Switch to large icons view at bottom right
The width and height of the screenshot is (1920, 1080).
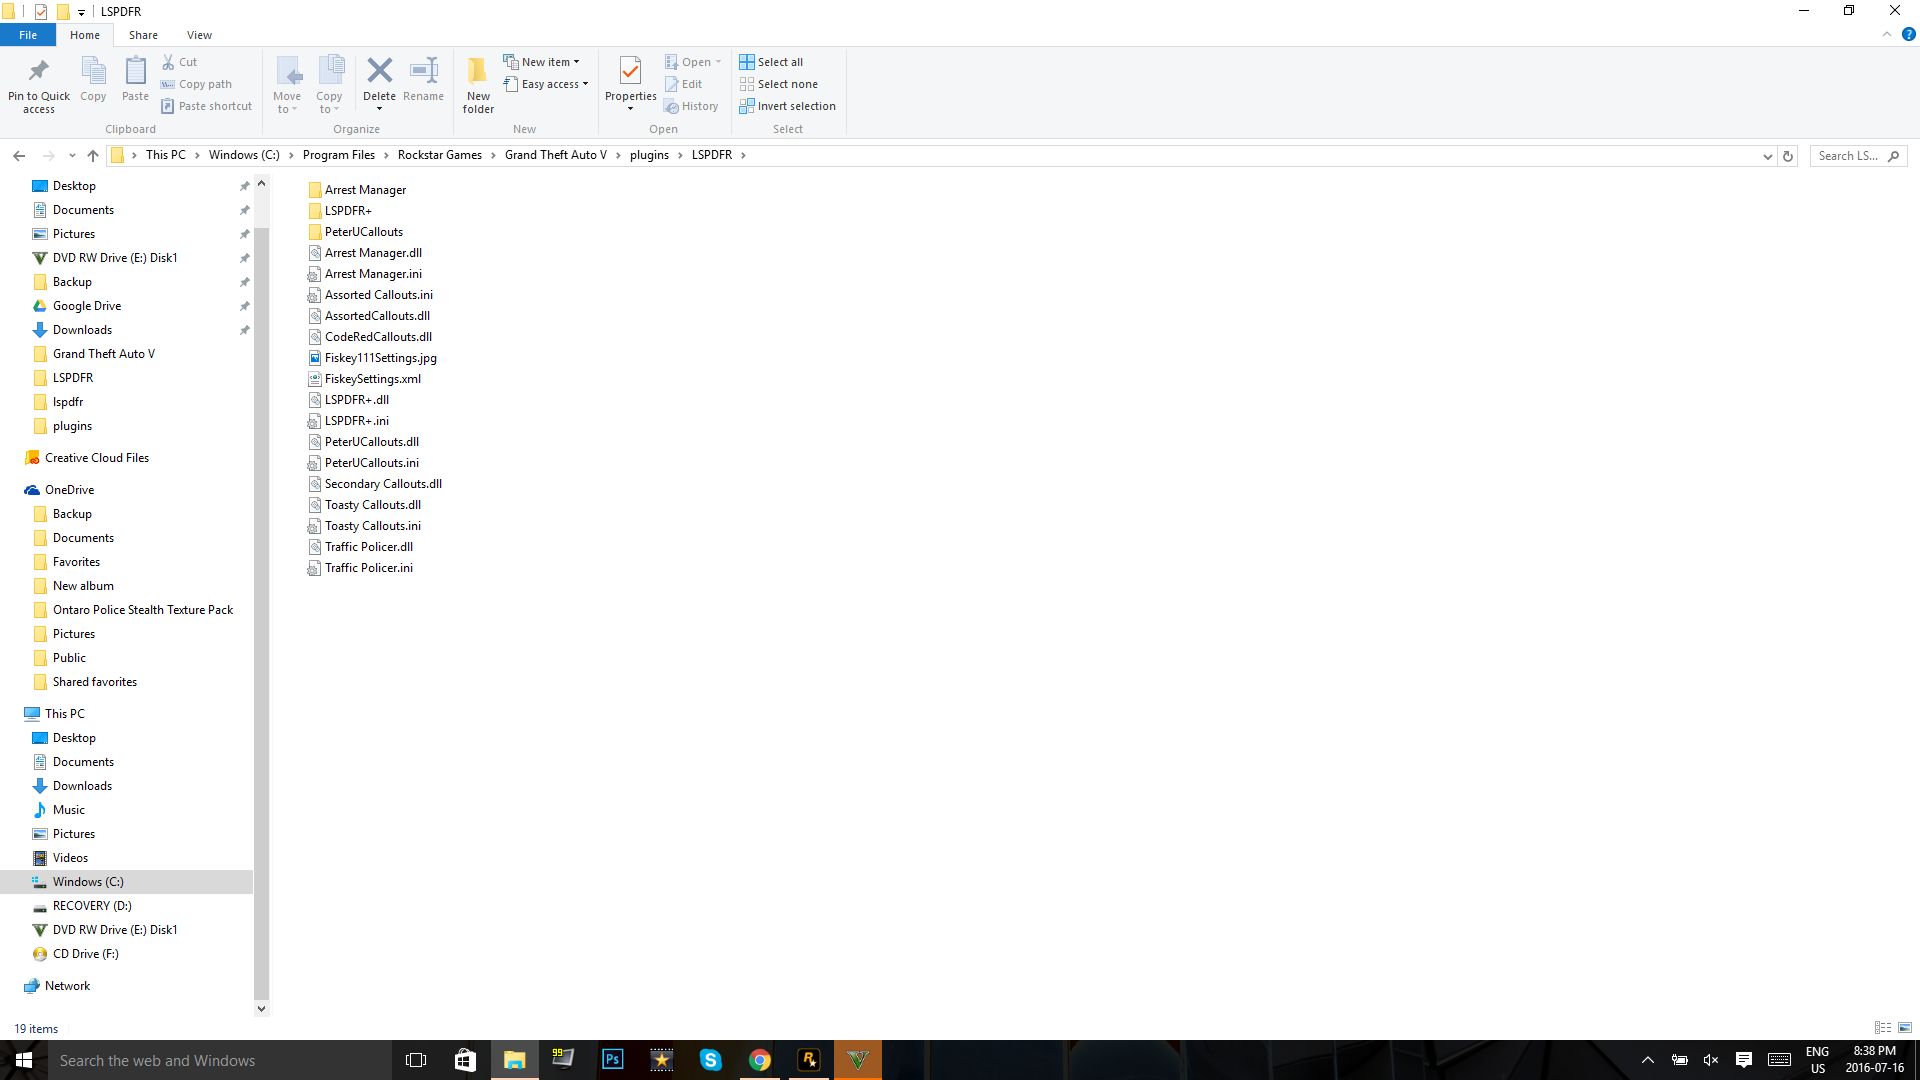pyautogui.click(x=1905, y=1028)
